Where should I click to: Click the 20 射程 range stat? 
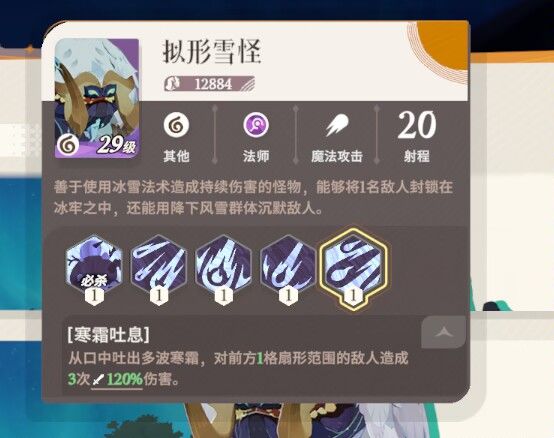tap(417, 136)
